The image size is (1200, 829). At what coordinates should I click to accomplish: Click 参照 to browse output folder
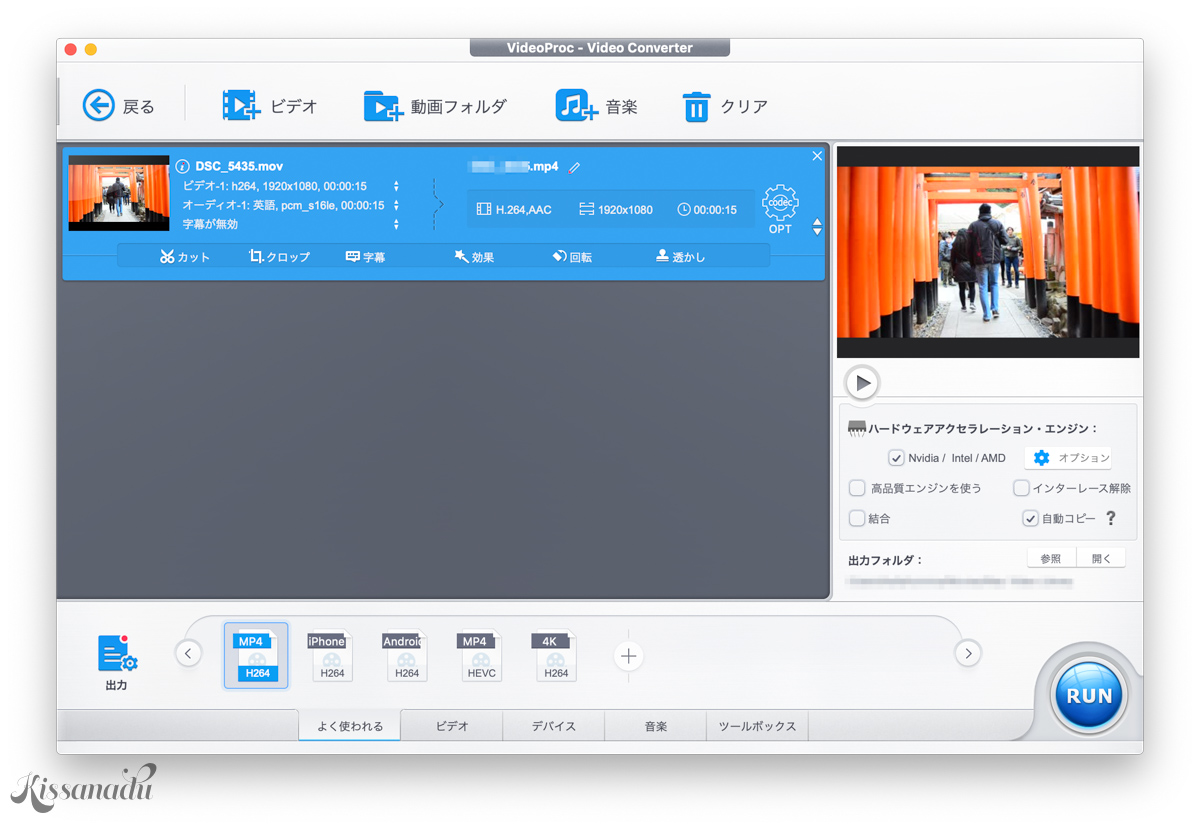(x=1050, y=557)
